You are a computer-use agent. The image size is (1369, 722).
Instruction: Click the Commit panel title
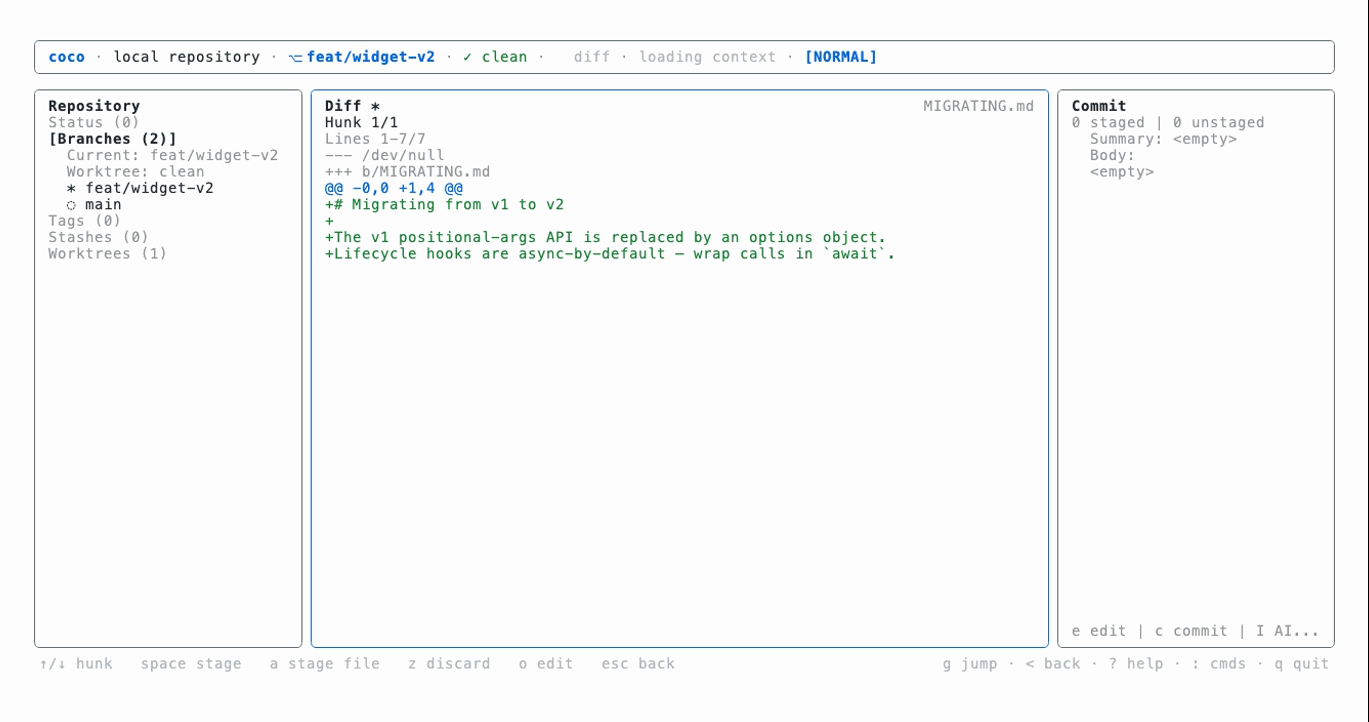click(1099, 106)
